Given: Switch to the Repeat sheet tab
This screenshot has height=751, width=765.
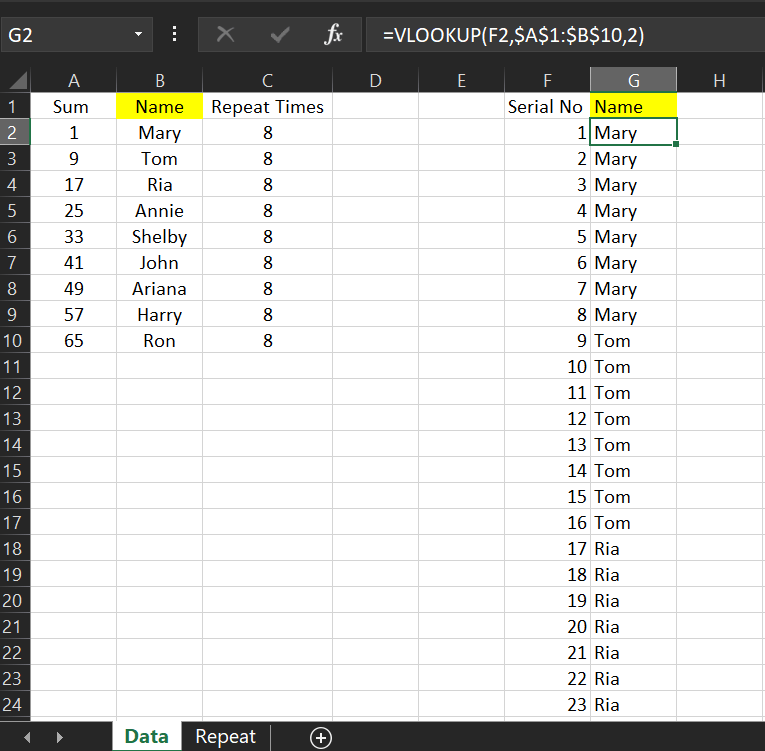Looking at the screenshot, I should coord(225,737).
